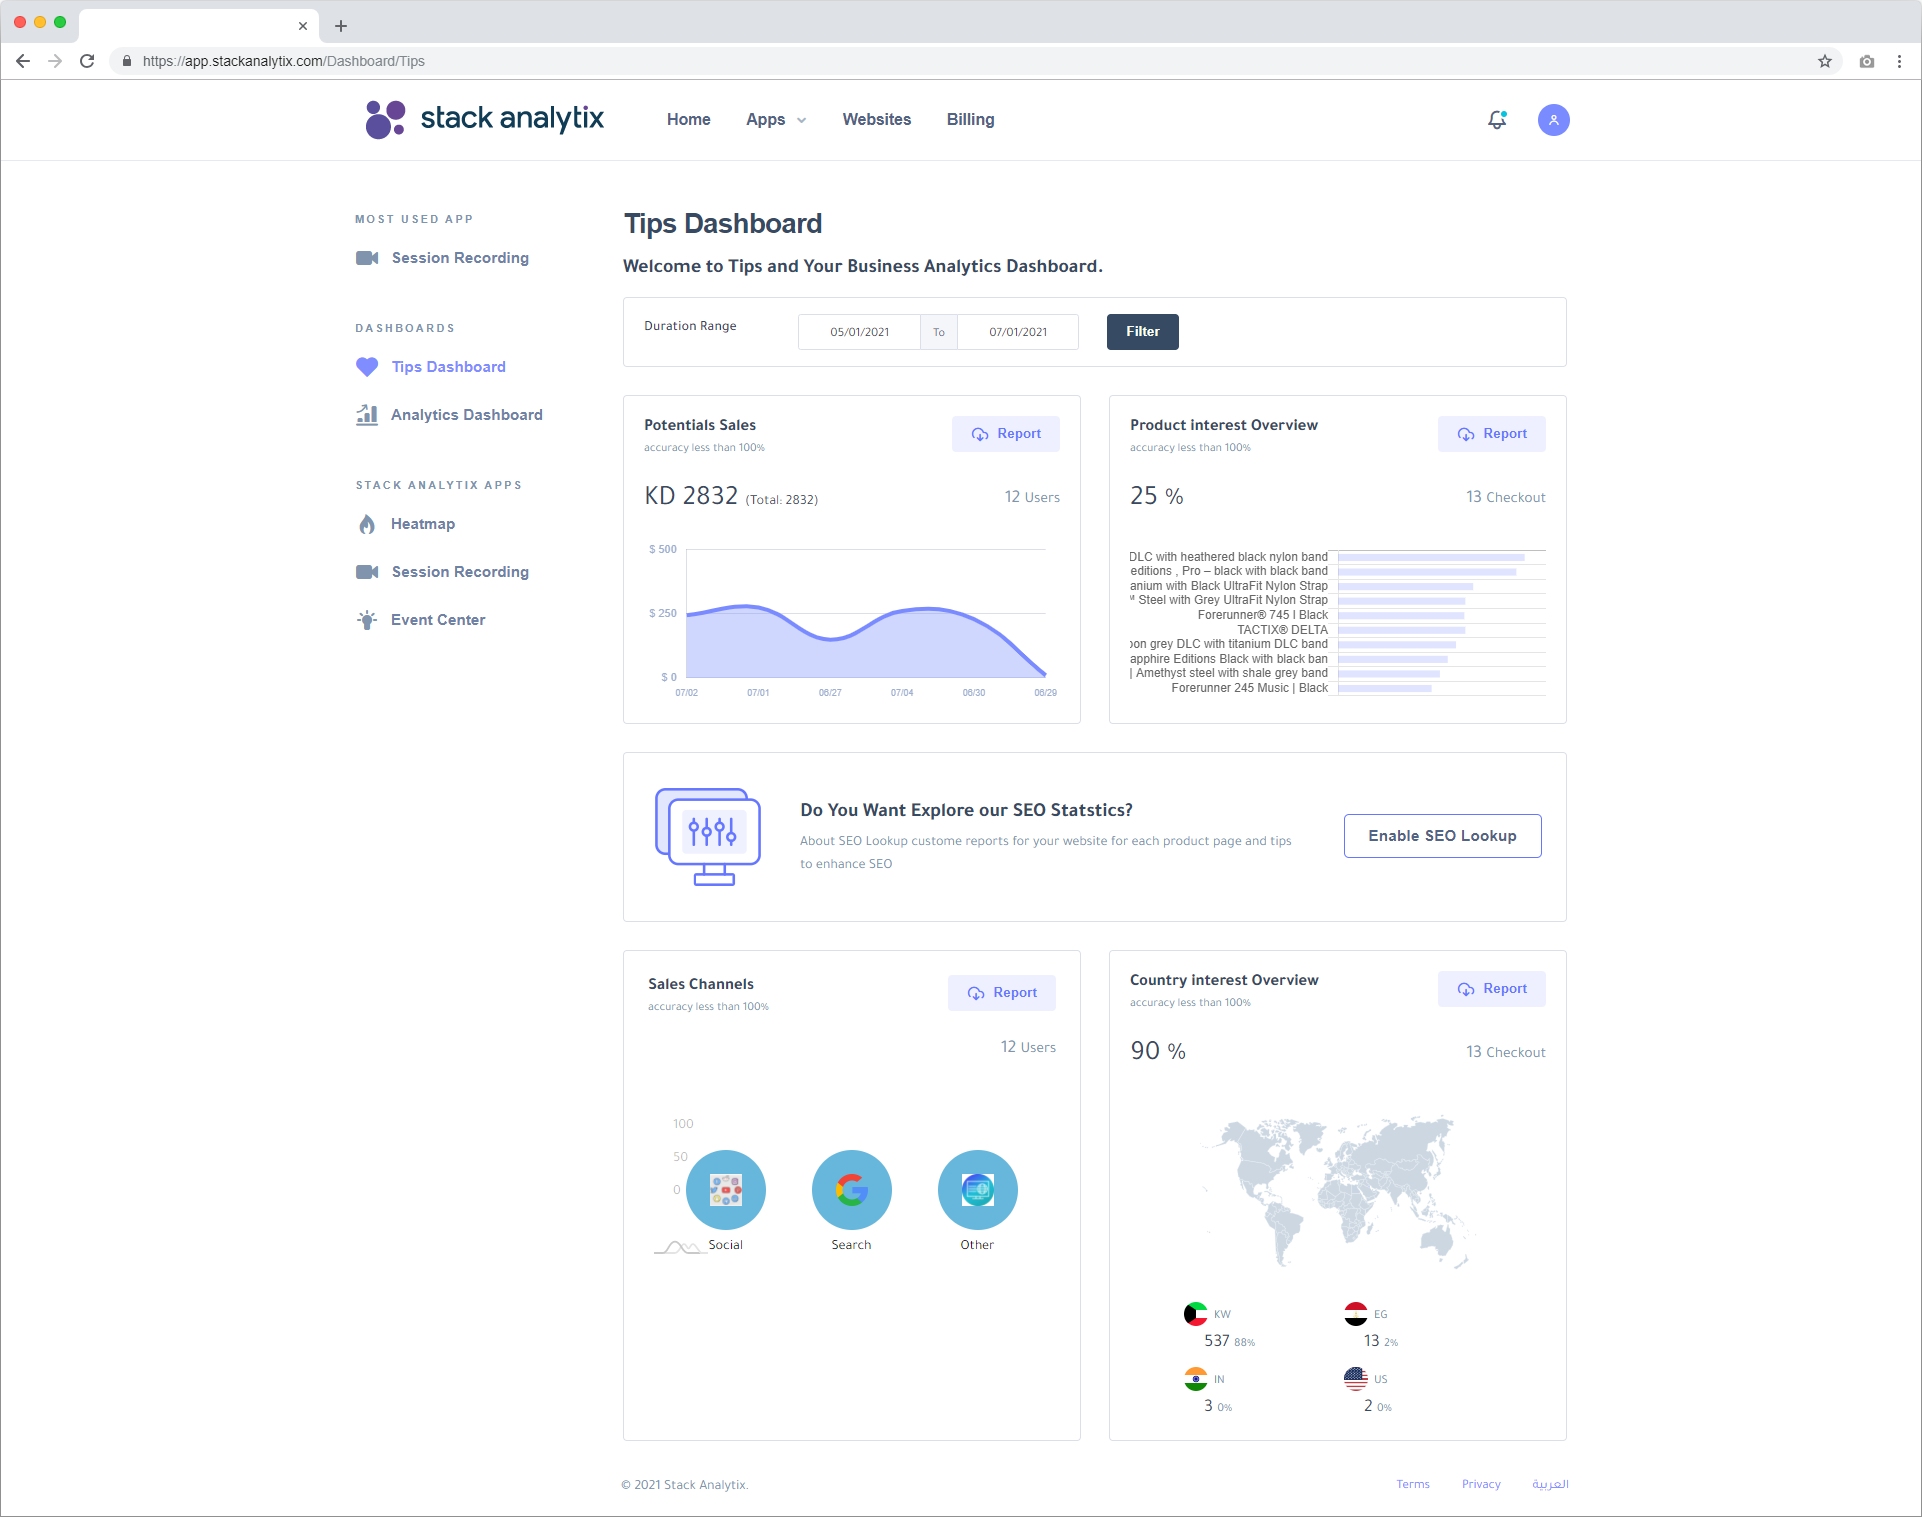The image size is (1922, 1517).
Task: Open the Billing page
Action: (x=969, y=119)
